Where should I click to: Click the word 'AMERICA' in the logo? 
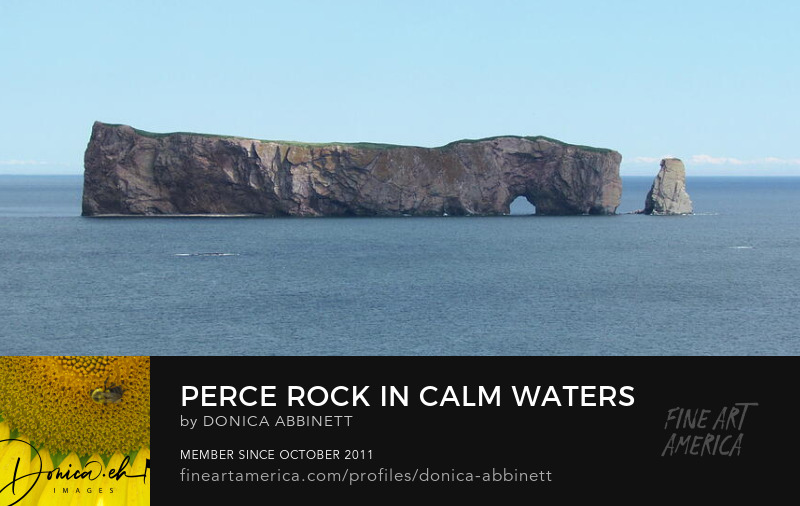coord(704,445)
